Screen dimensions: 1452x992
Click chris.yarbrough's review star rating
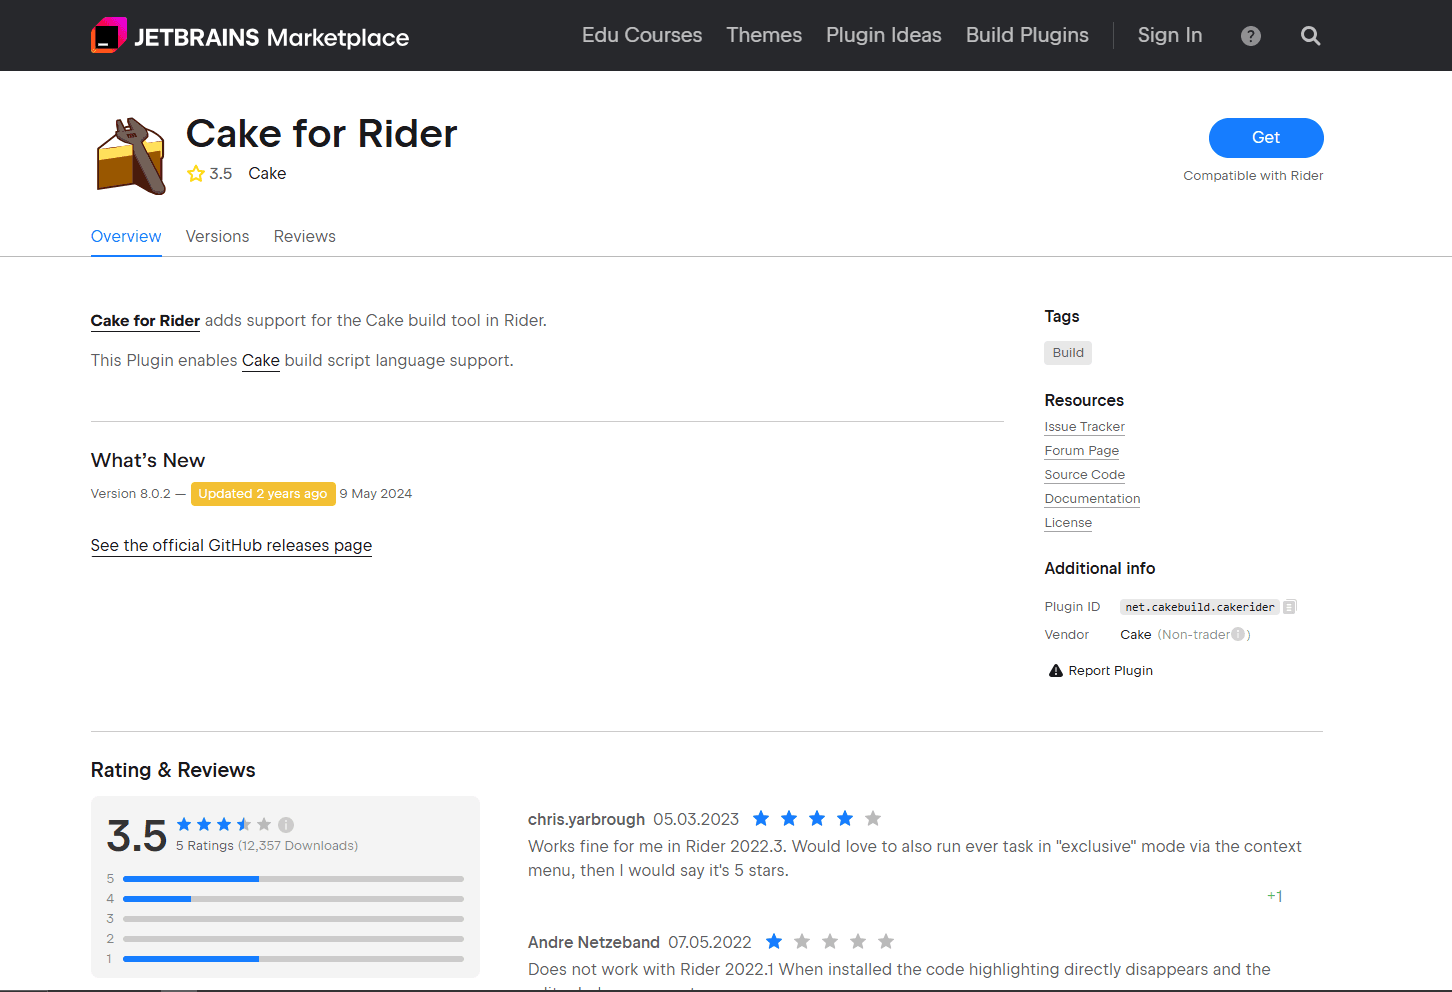[816, 818]
